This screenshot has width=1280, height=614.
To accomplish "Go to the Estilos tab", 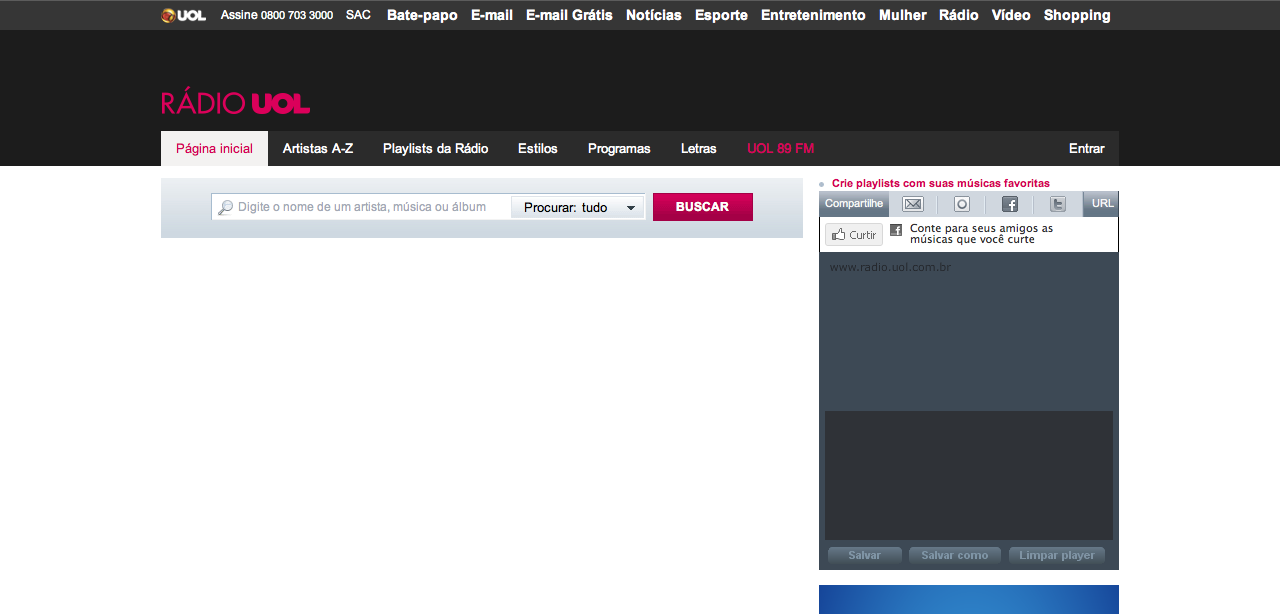I will (538, 149).
